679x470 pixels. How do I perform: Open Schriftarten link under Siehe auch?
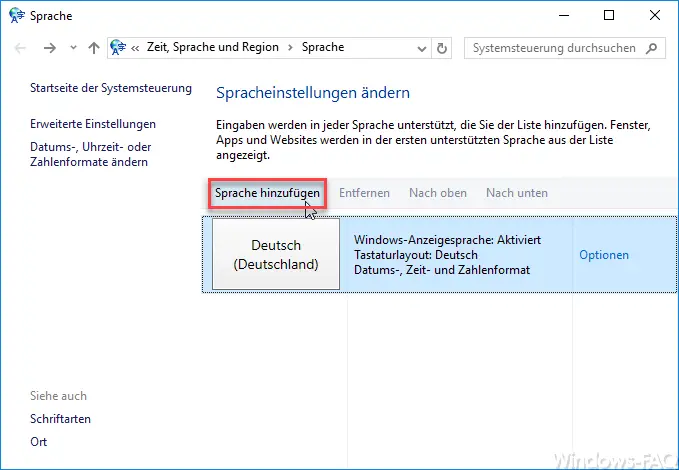coord(60,419)
